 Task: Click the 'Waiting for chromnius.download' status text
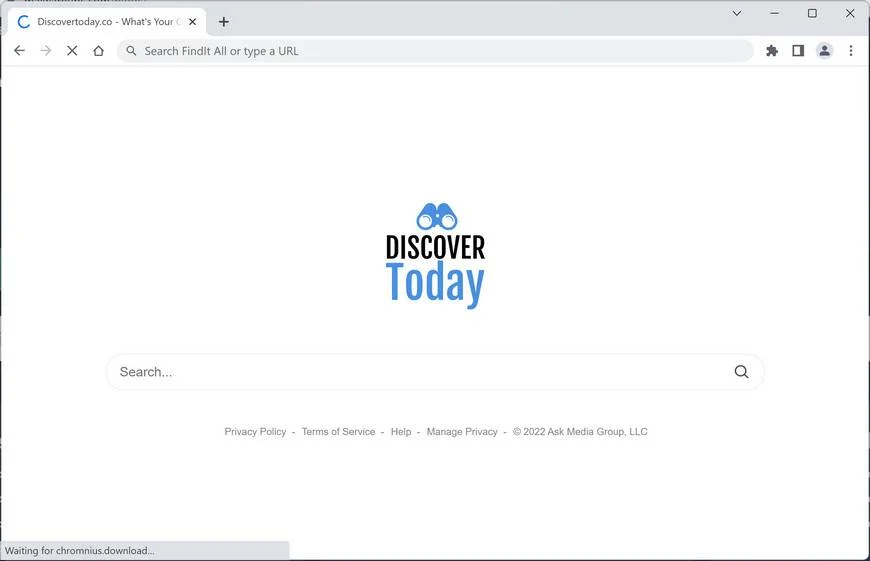[x=80, y=550]
